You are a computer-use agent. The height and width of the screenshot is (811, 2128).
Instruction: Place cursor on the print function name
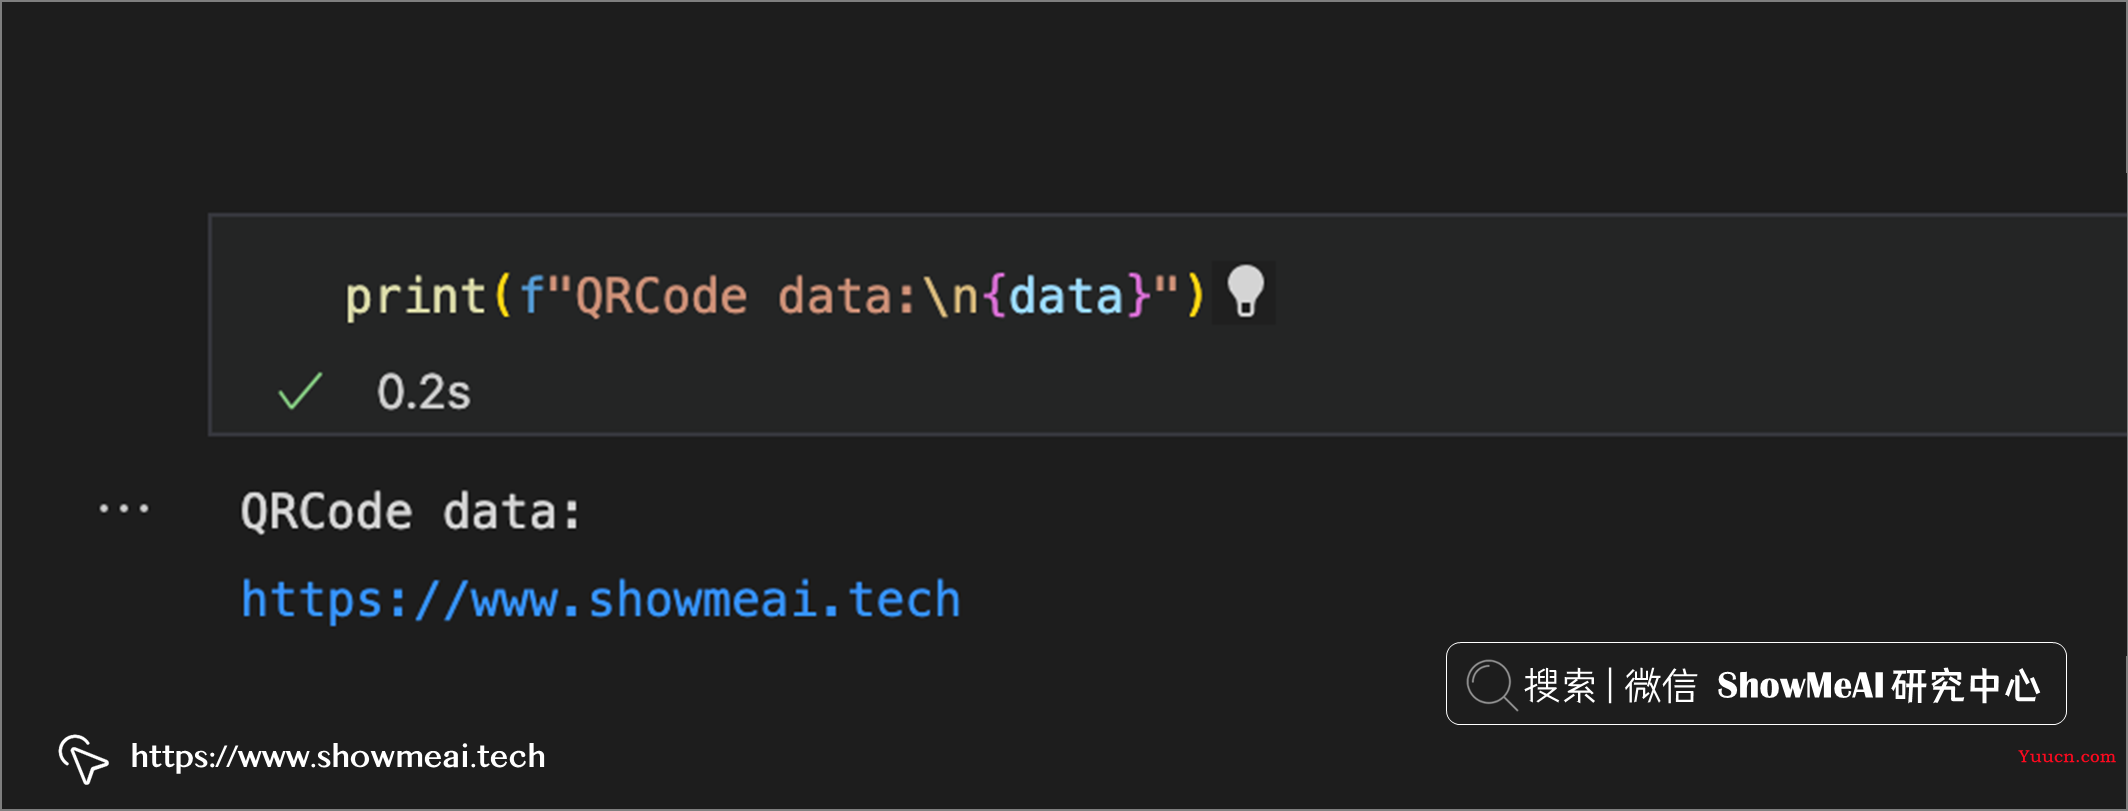click(x=416, y=296)
